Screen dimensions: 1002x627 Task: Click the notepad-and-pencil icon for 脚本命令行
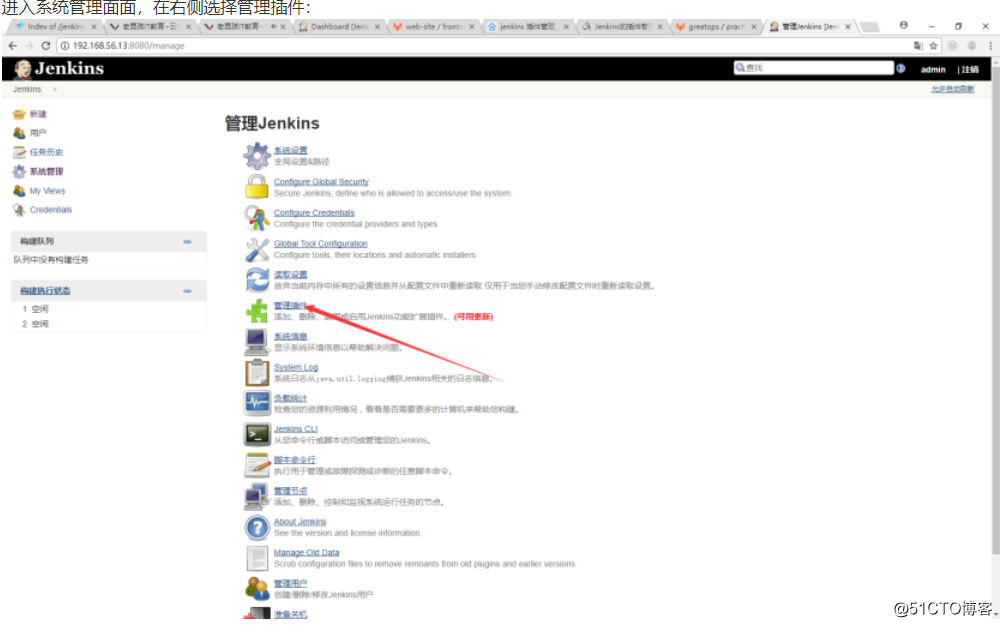[257, 465]
